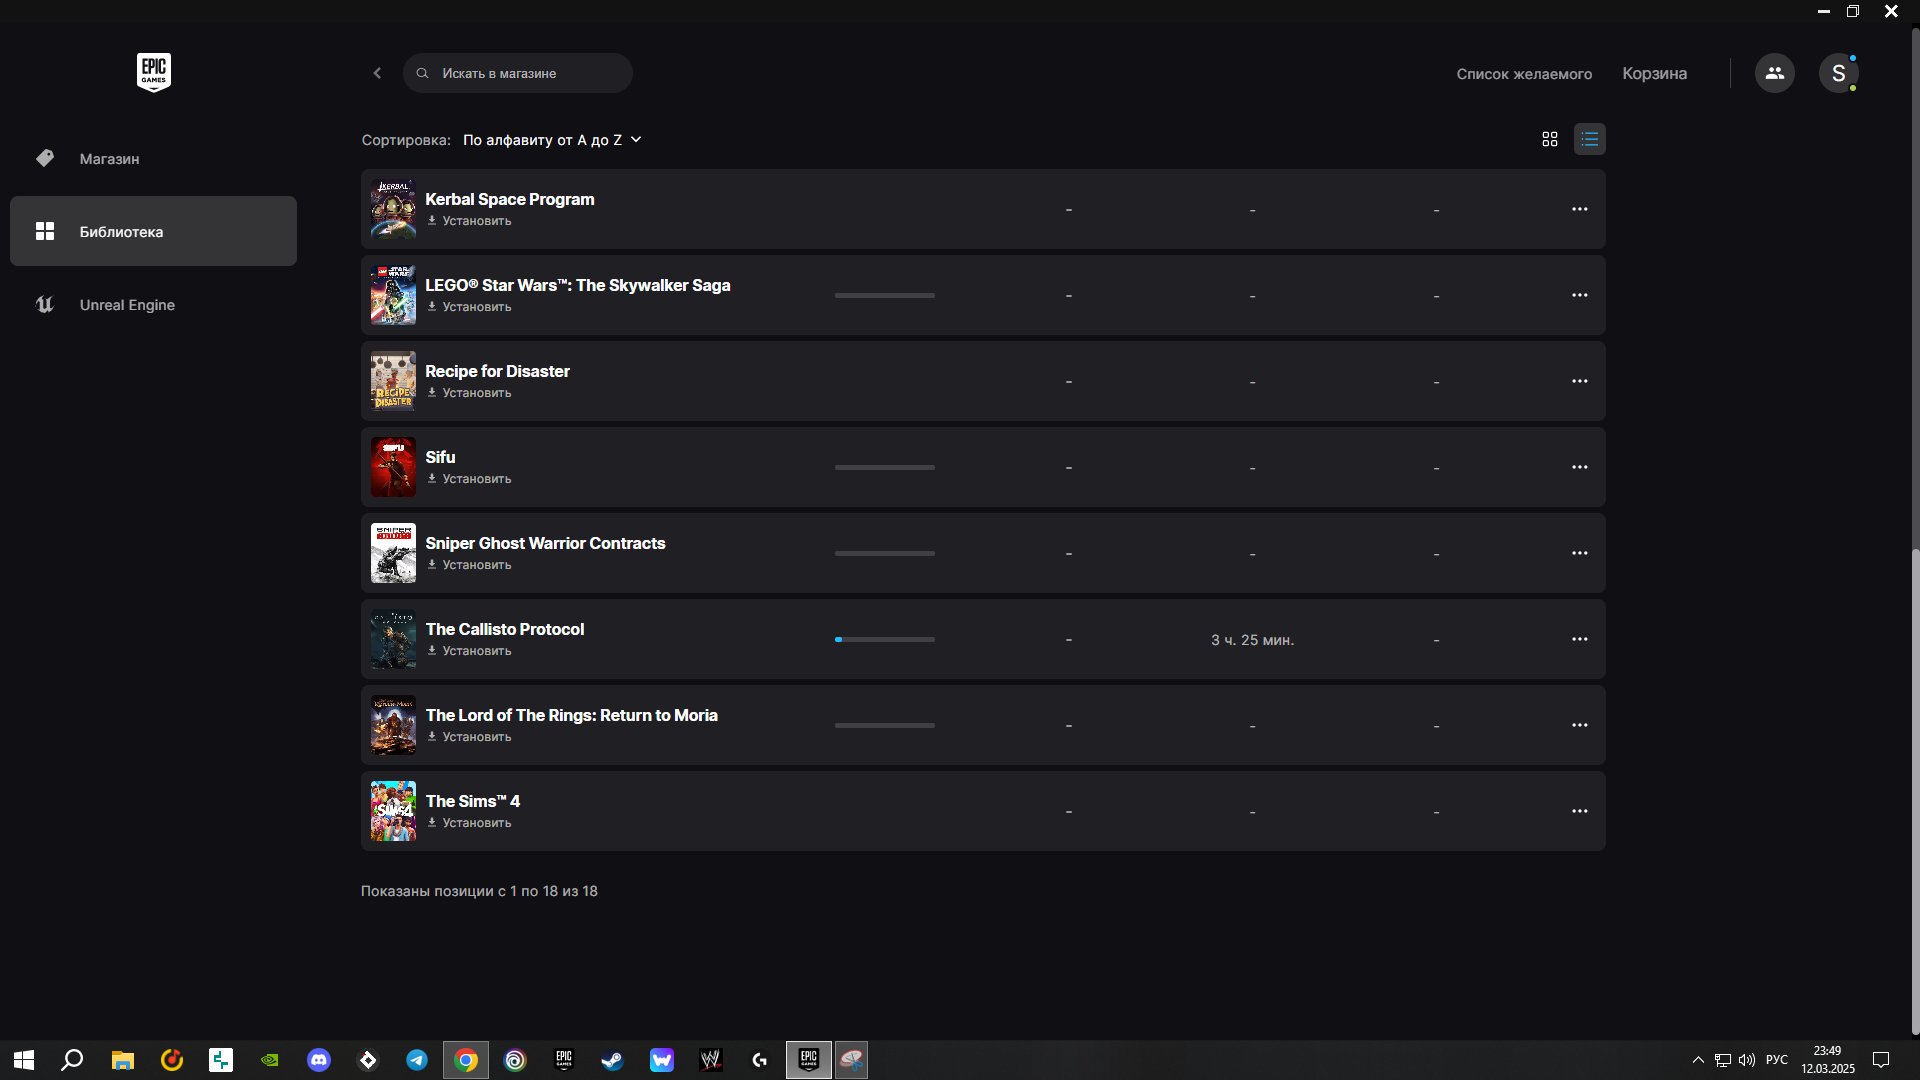Click the active Epic Games taskbar button
Viewport: 1920px width, 1080px height.
coord(809,1060)
